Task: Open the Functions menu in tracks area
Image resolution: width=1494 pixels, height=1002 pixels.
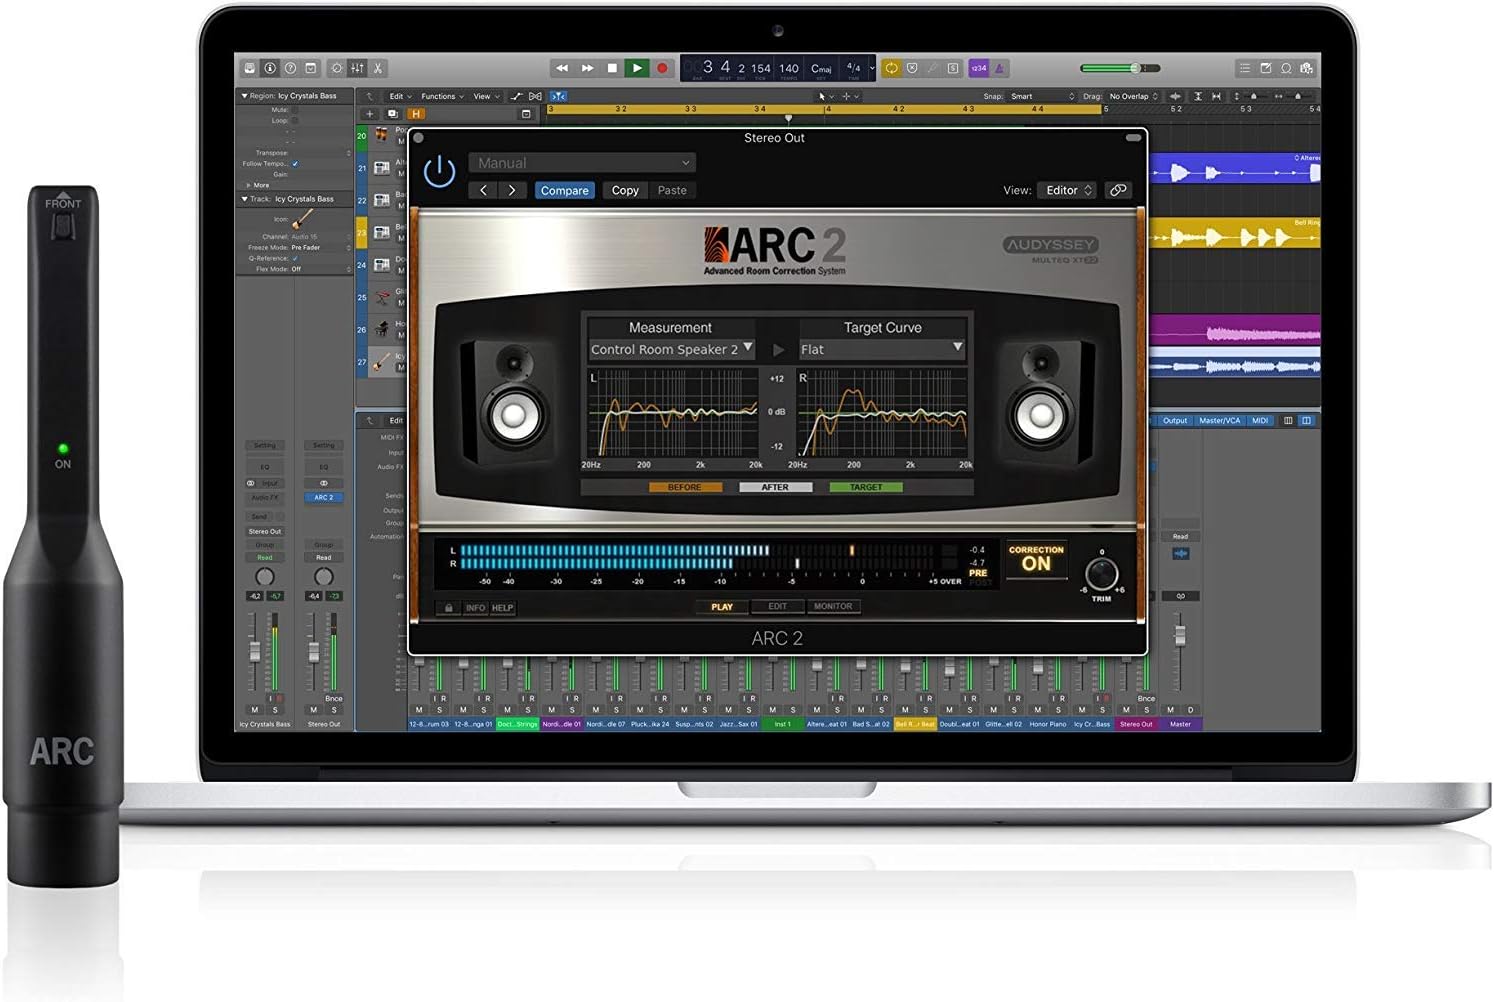Action: [x=441, y=97]
